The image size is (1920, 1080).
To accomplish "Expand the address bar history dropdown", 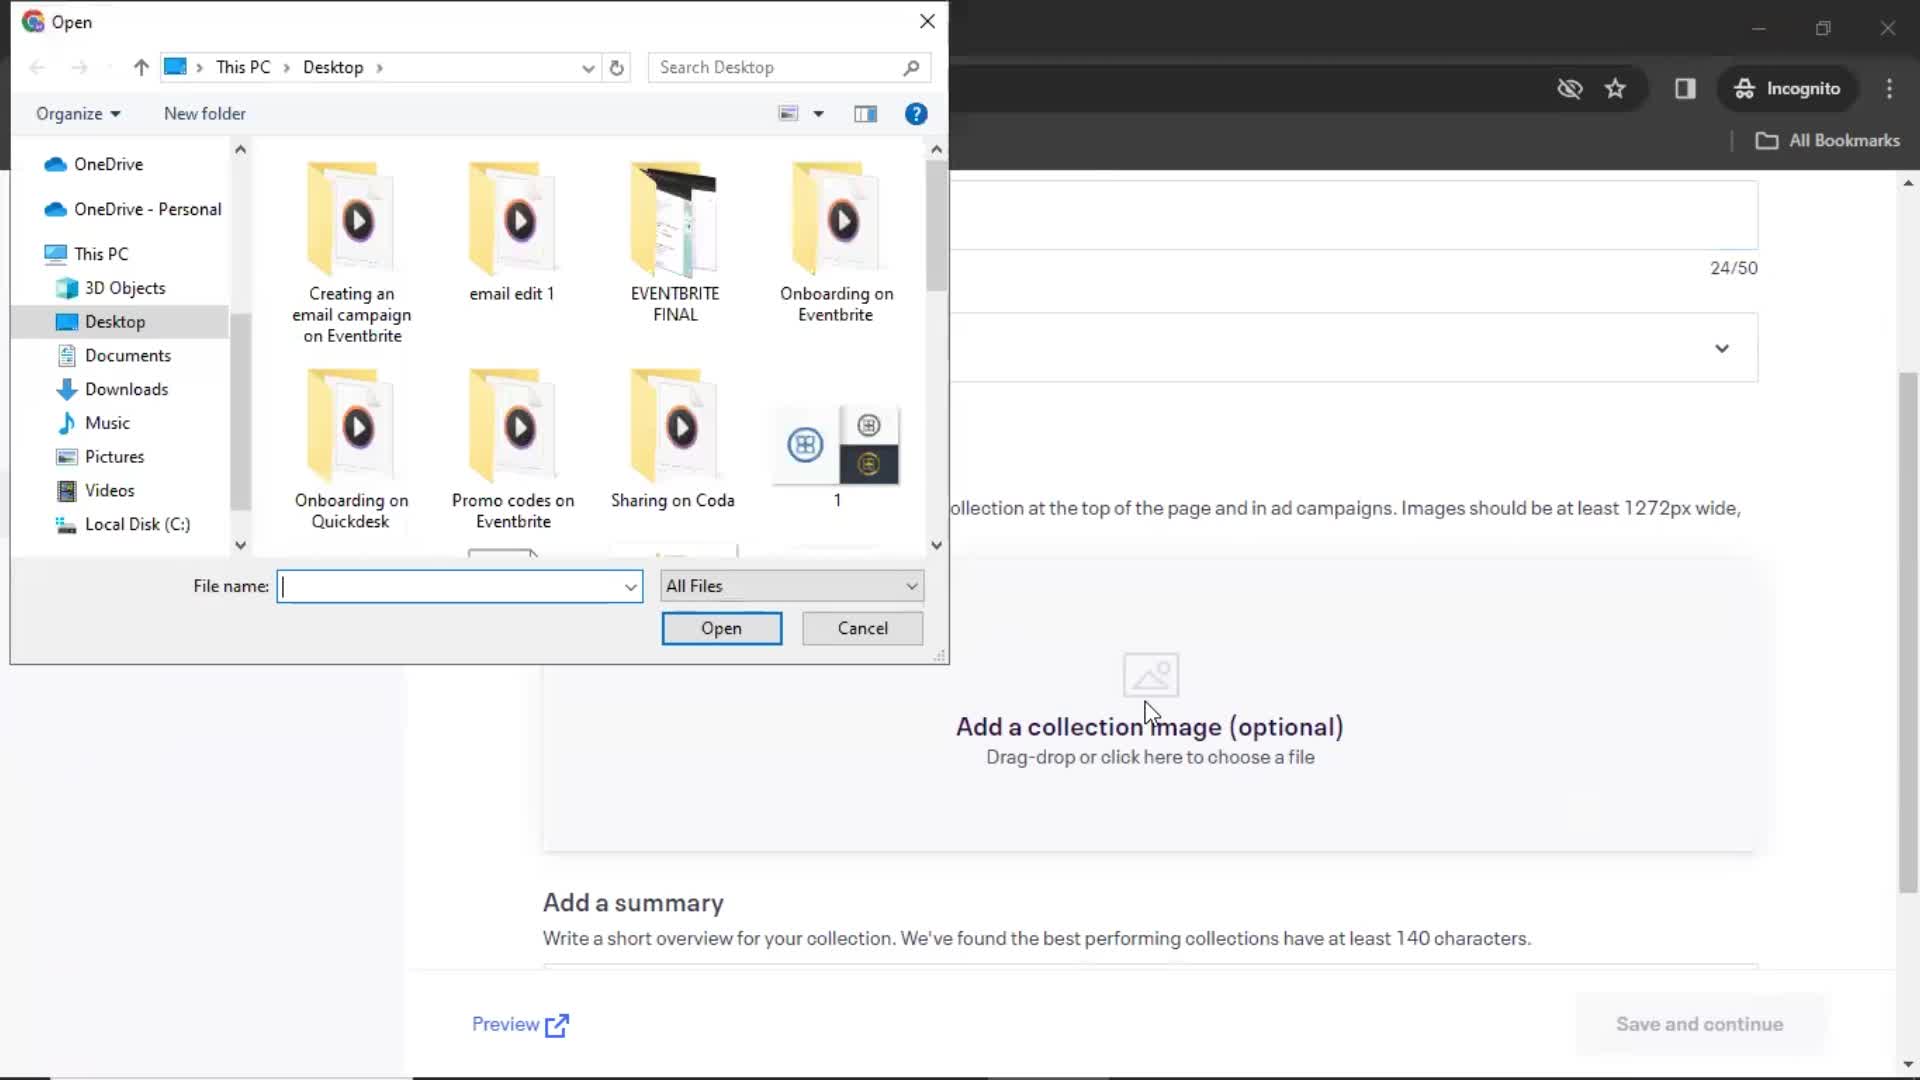I will [x=588, y=67].
